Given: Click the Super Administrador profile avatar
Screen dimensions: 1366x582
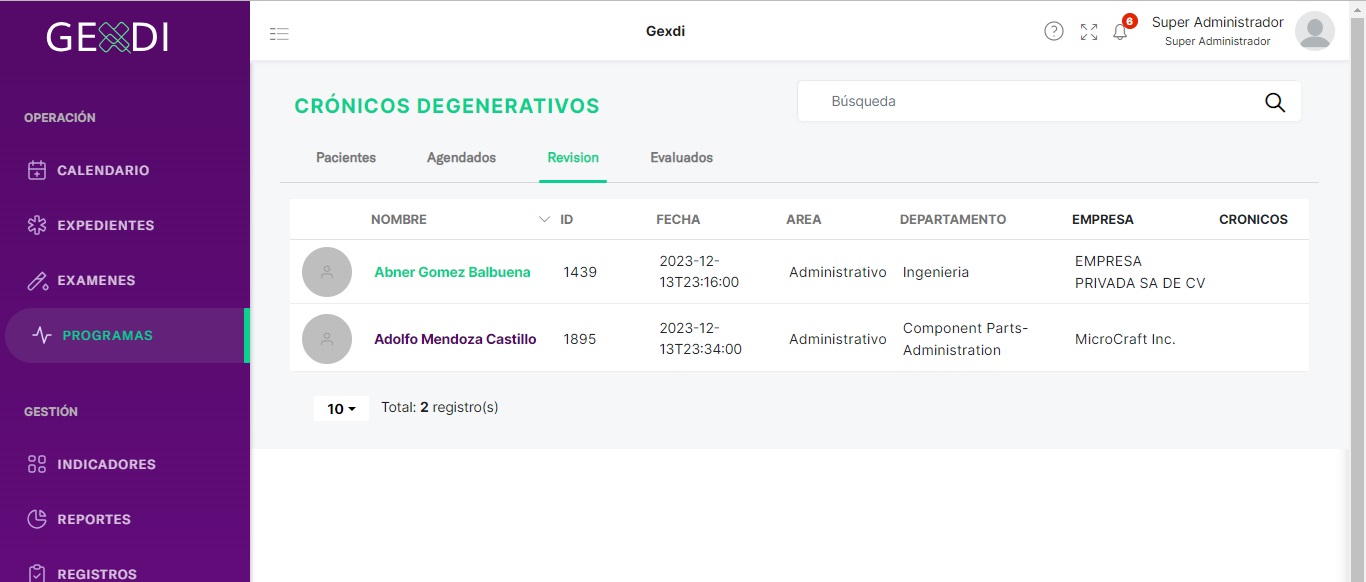Looking at the screenshot, I should (x=1315, y=31).
